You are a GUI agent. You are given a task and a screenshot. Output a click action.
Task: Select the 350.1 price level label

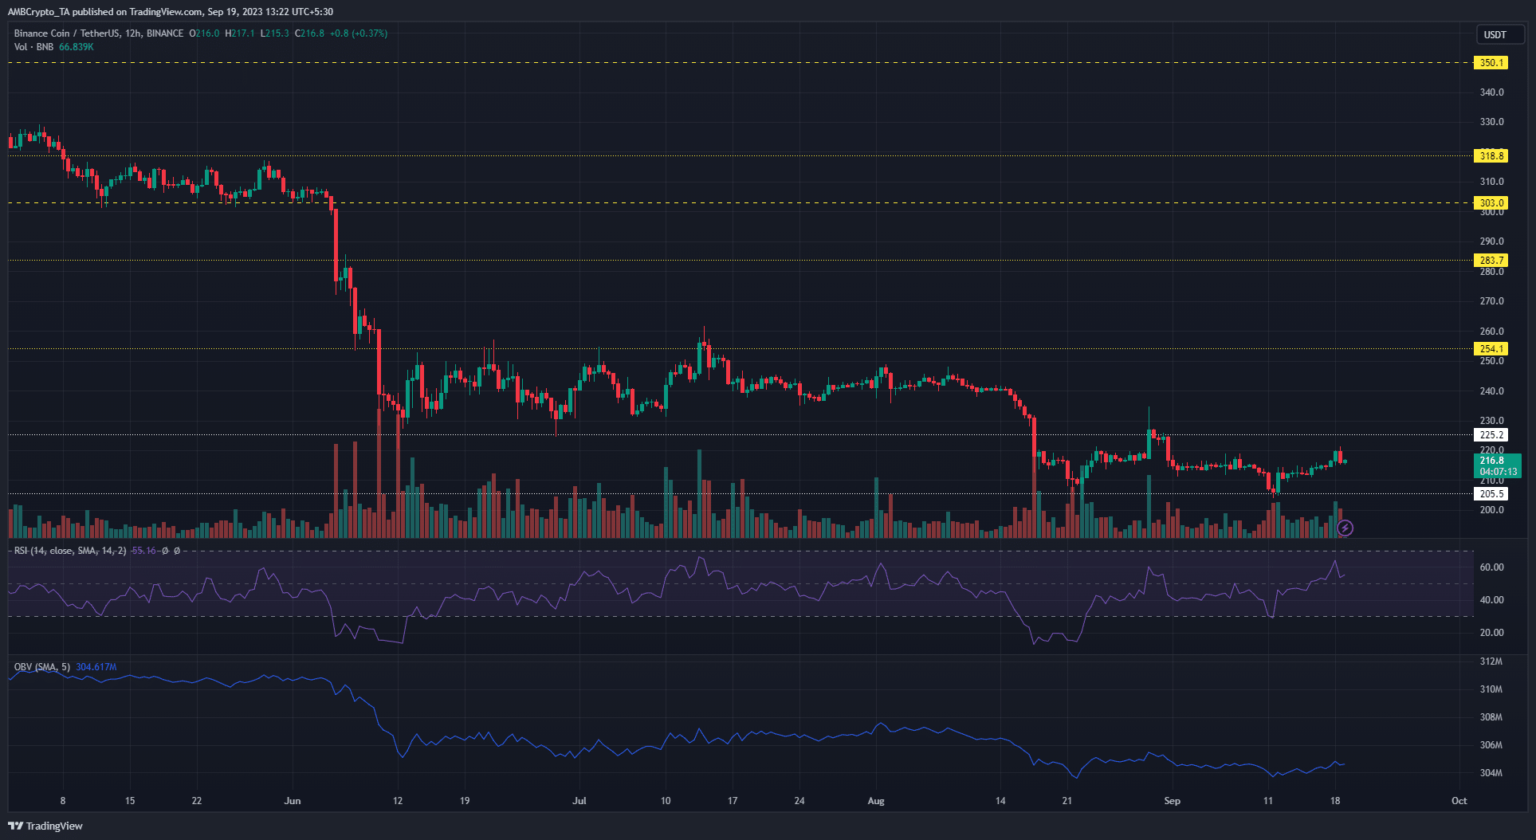(1491, 63)
